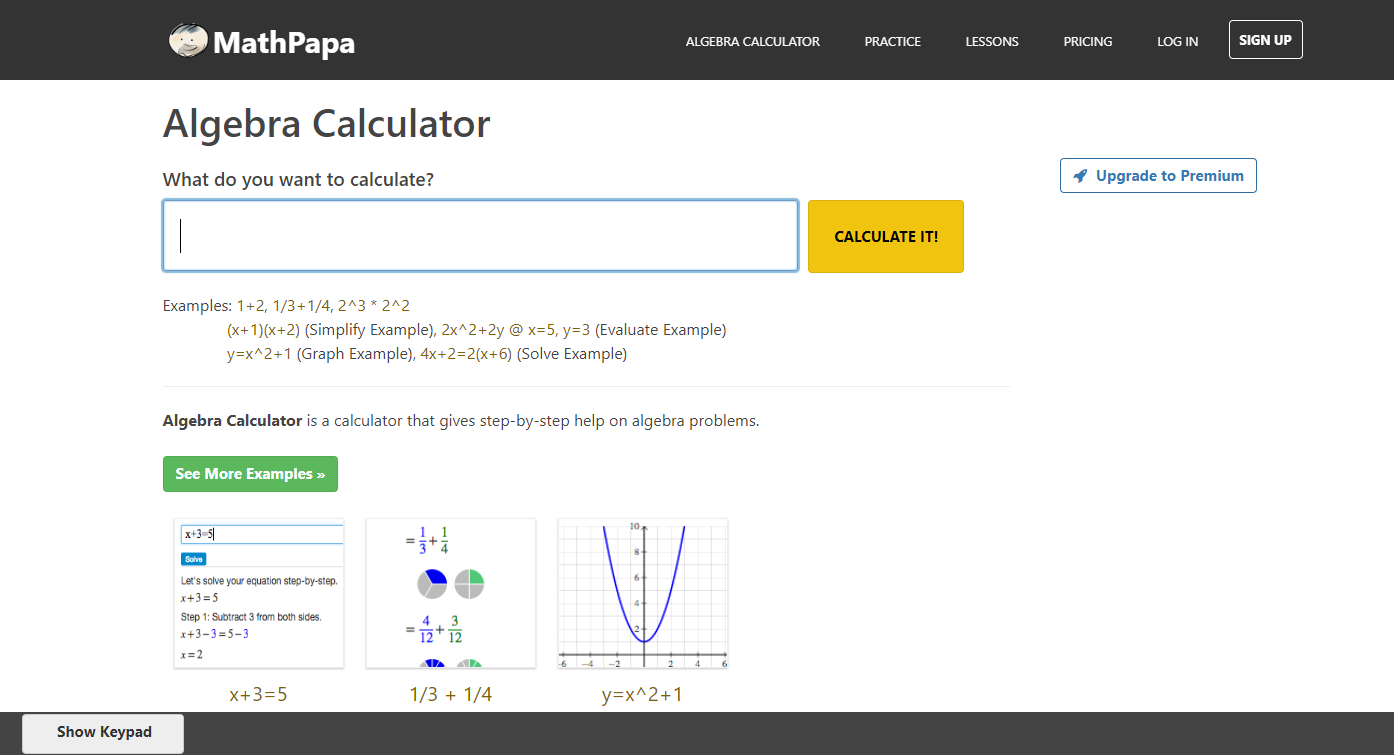Click the rocket icon in Upgrade button

tap(1080, 176)
